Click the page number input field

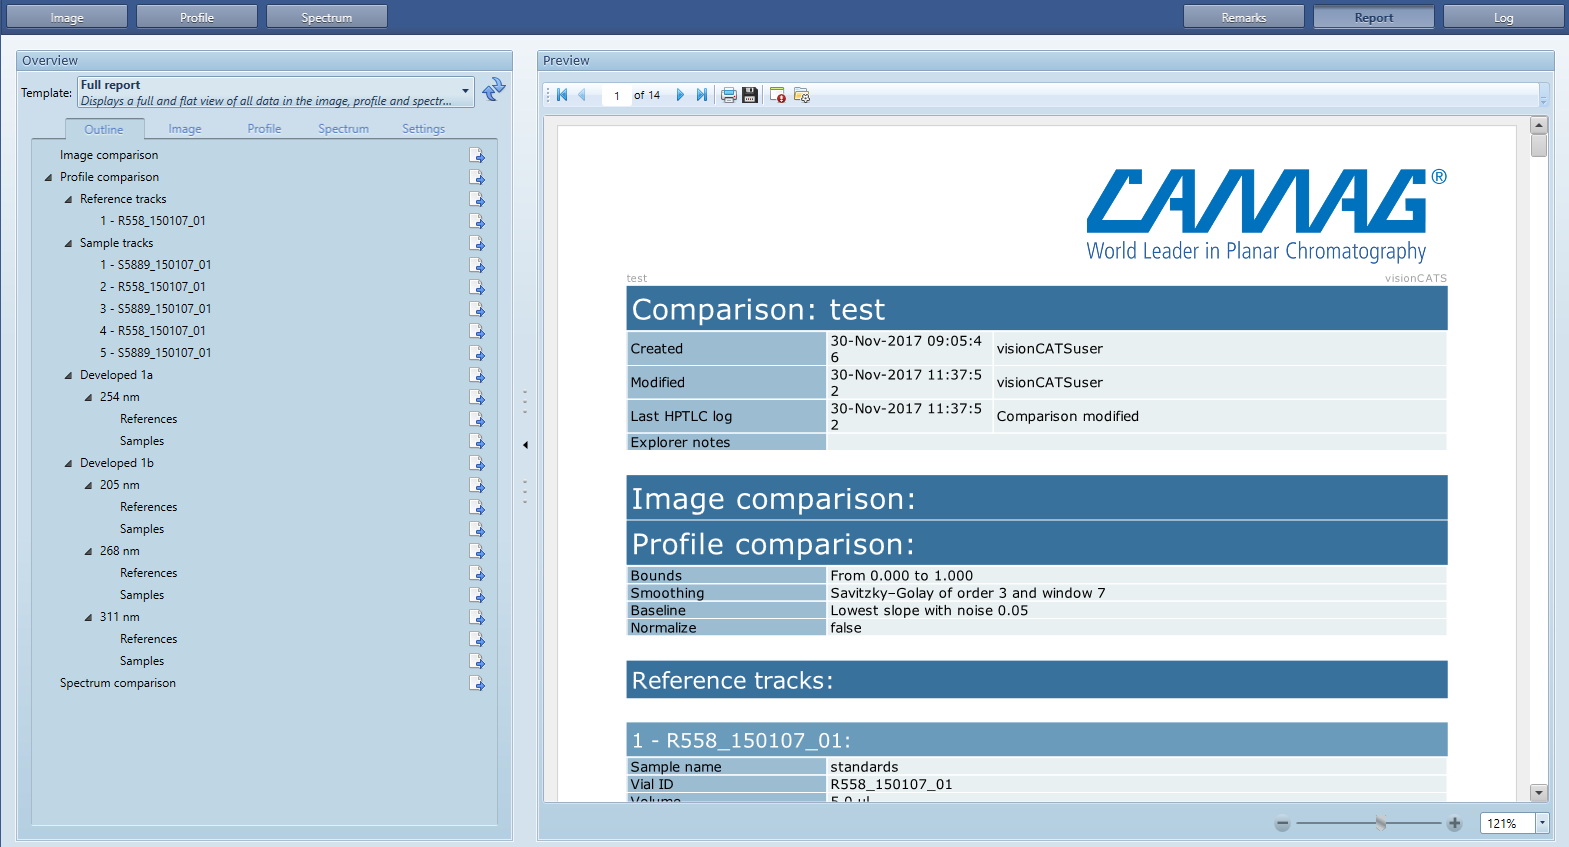617,95
